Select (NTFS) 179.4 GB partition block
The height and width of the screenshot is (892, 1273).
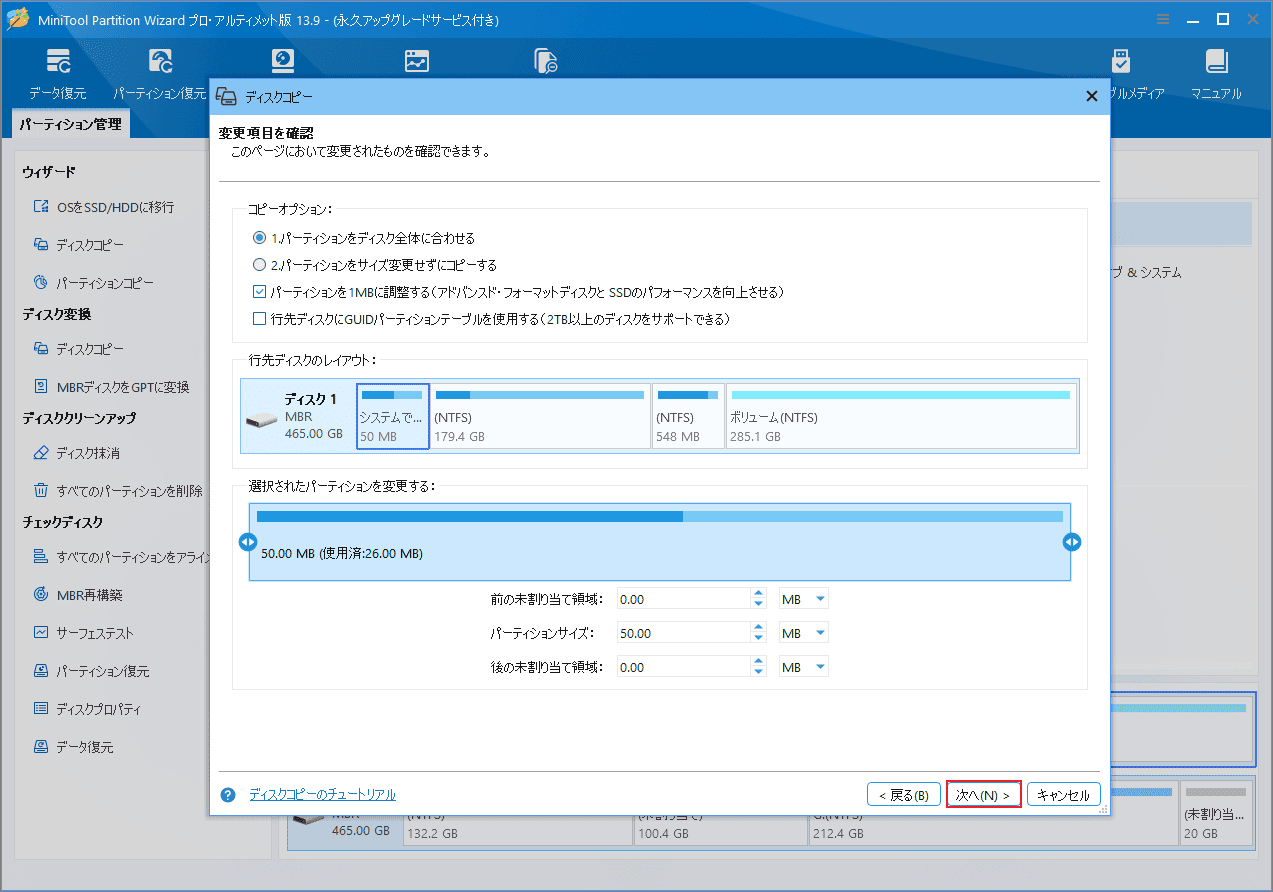tap(540, 416)
